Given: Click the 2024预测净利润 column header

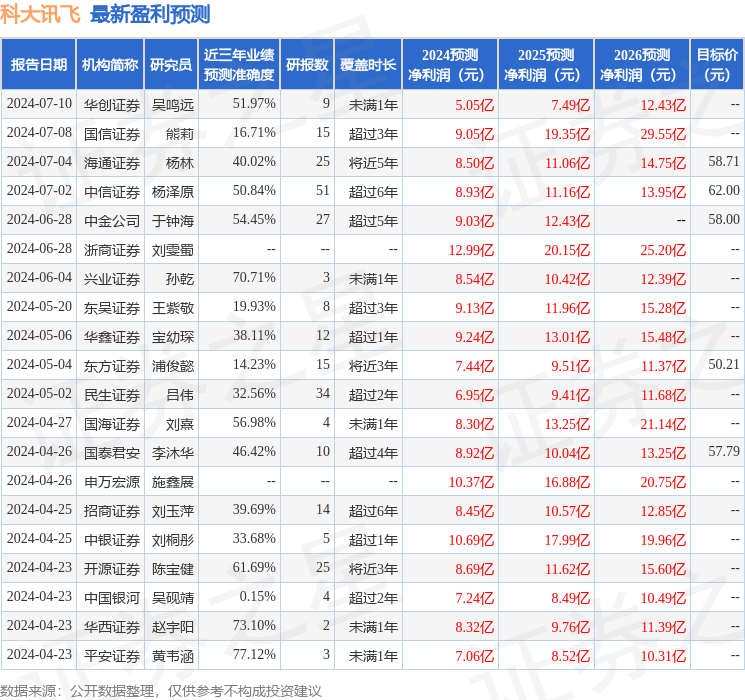Looking at the screenshot, I should point(450,65).
